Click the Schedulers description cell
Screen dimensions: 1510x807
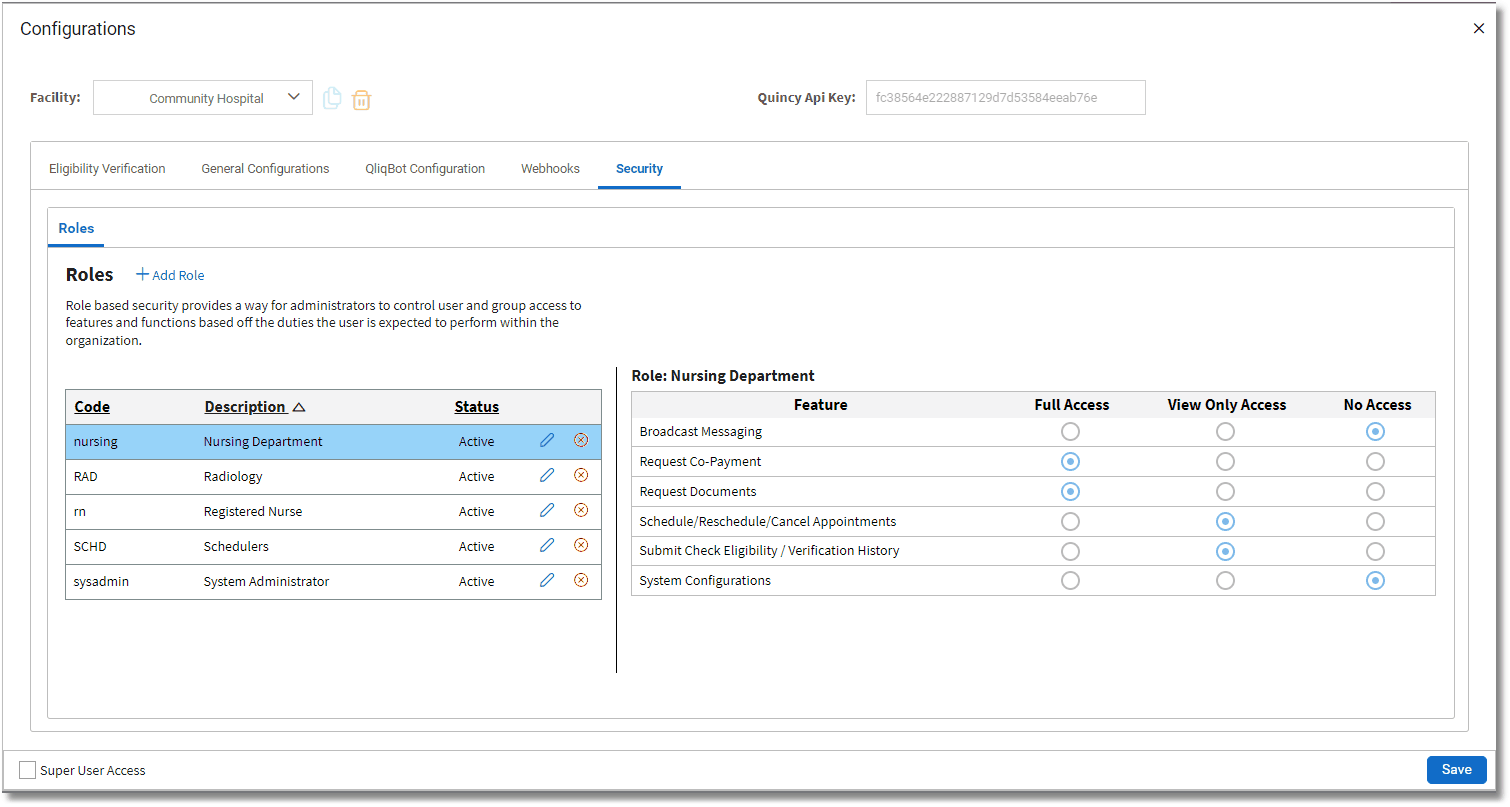pos(236,546)
